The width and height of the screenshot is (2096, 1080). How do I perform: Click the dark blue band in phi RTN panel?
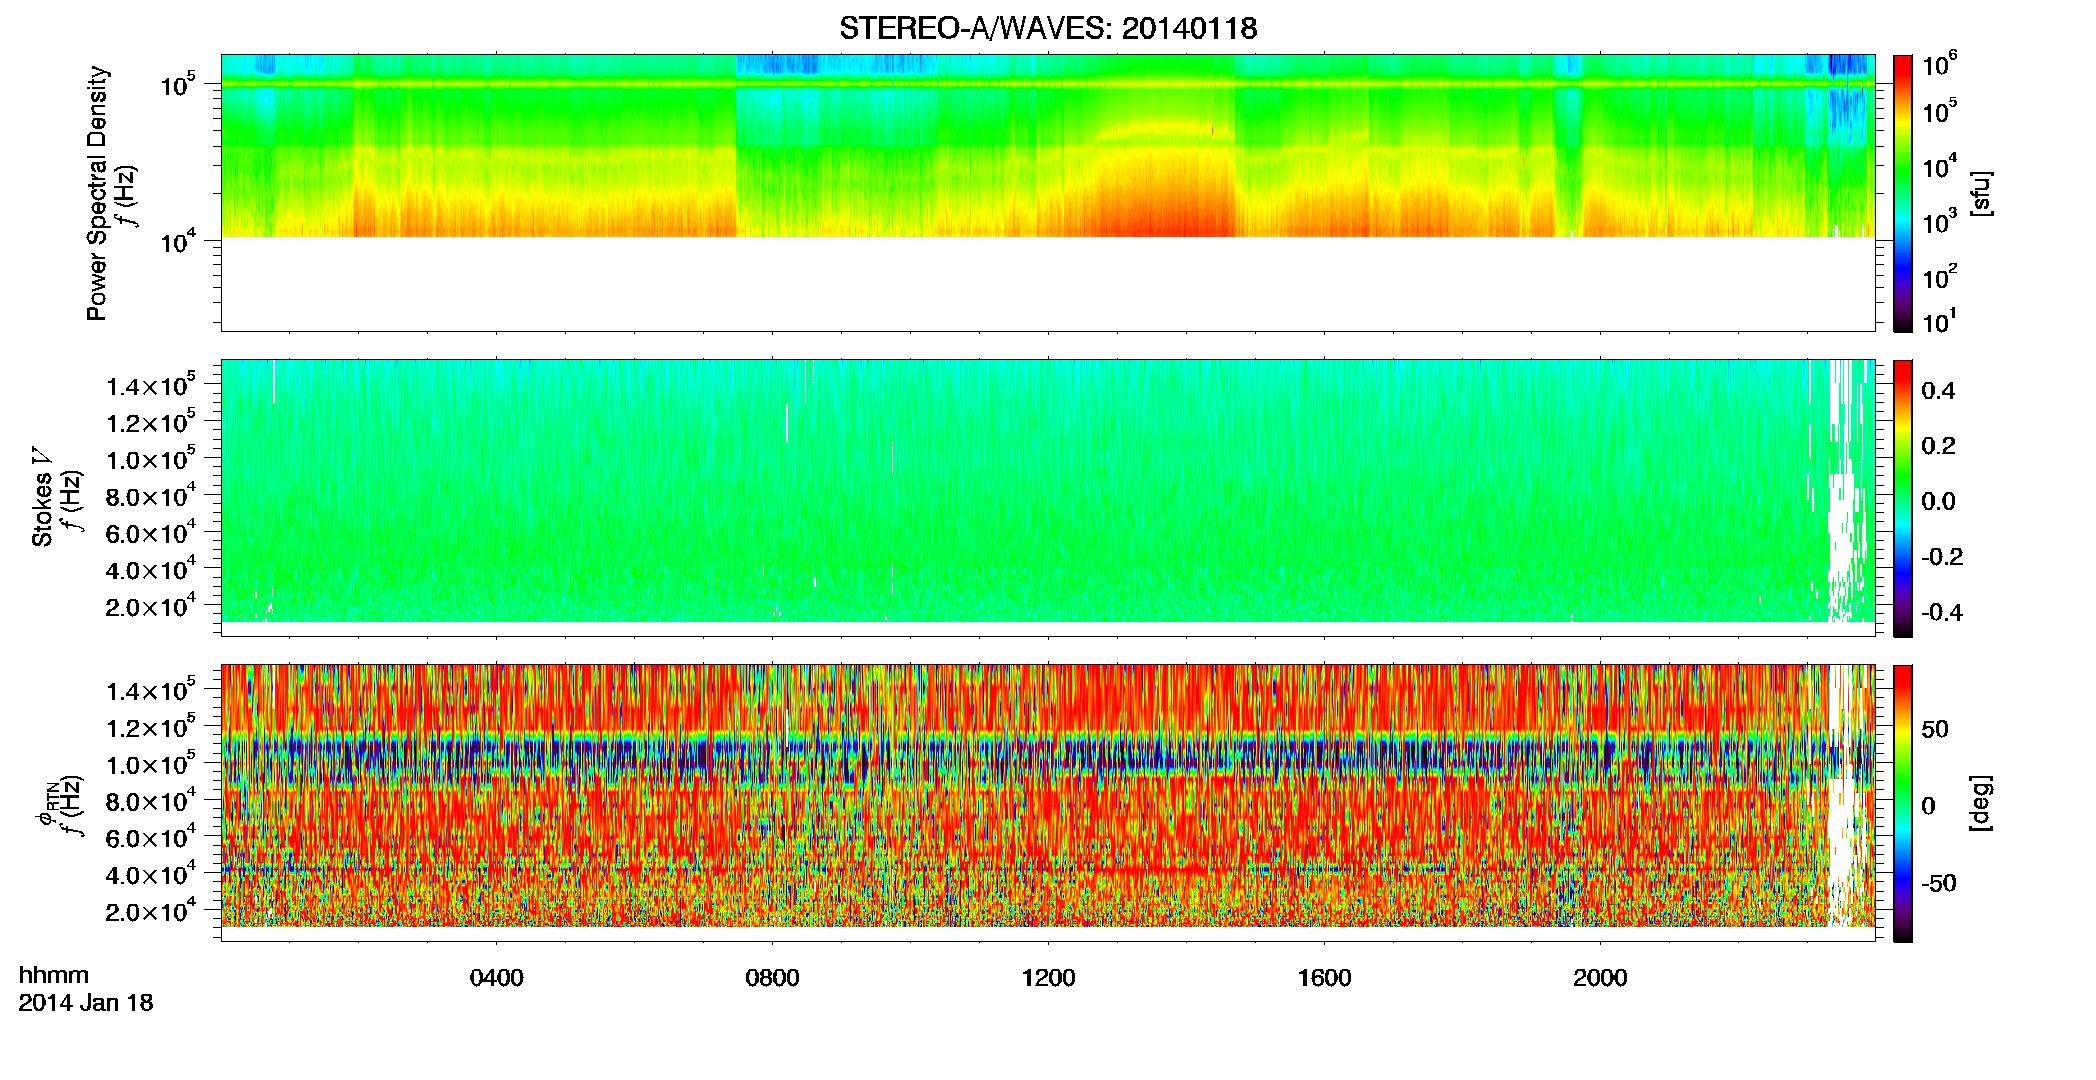(x=1047, y=765)
